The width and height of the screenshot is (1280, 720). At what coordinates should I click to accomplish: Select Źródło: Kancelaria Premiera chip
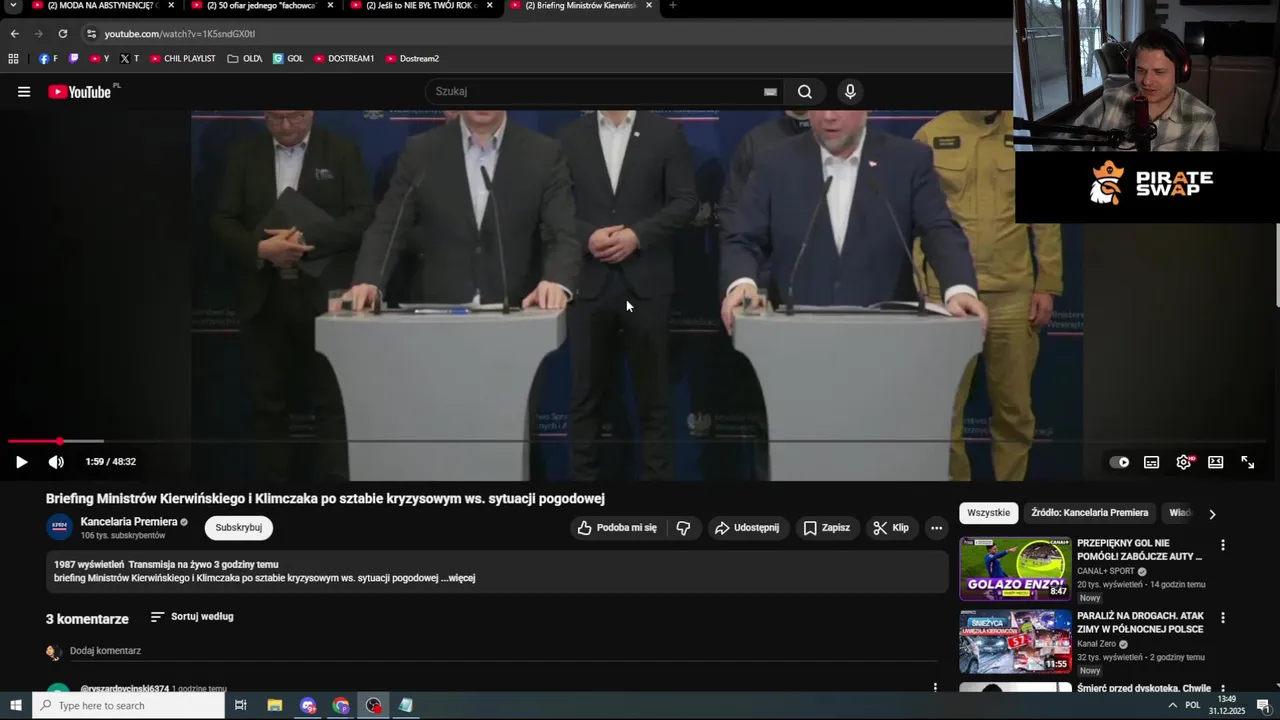tap(1090, 513)
